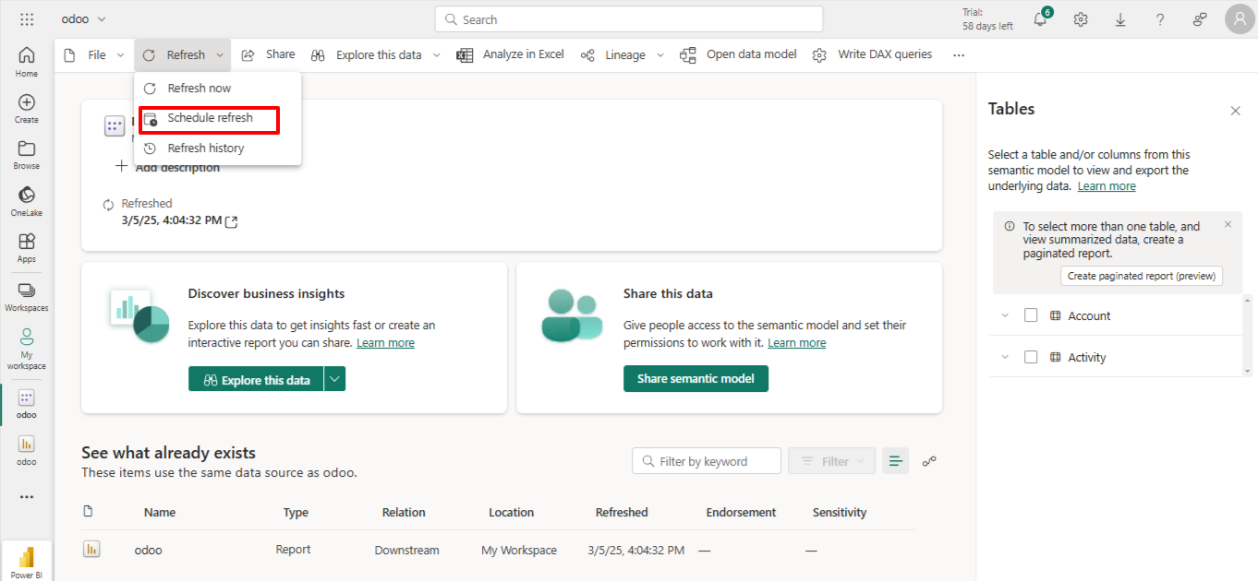This screenshot has width=1258, height=581.
Task: Click the Create plus icon in sidebar
Action: point(27,108)
